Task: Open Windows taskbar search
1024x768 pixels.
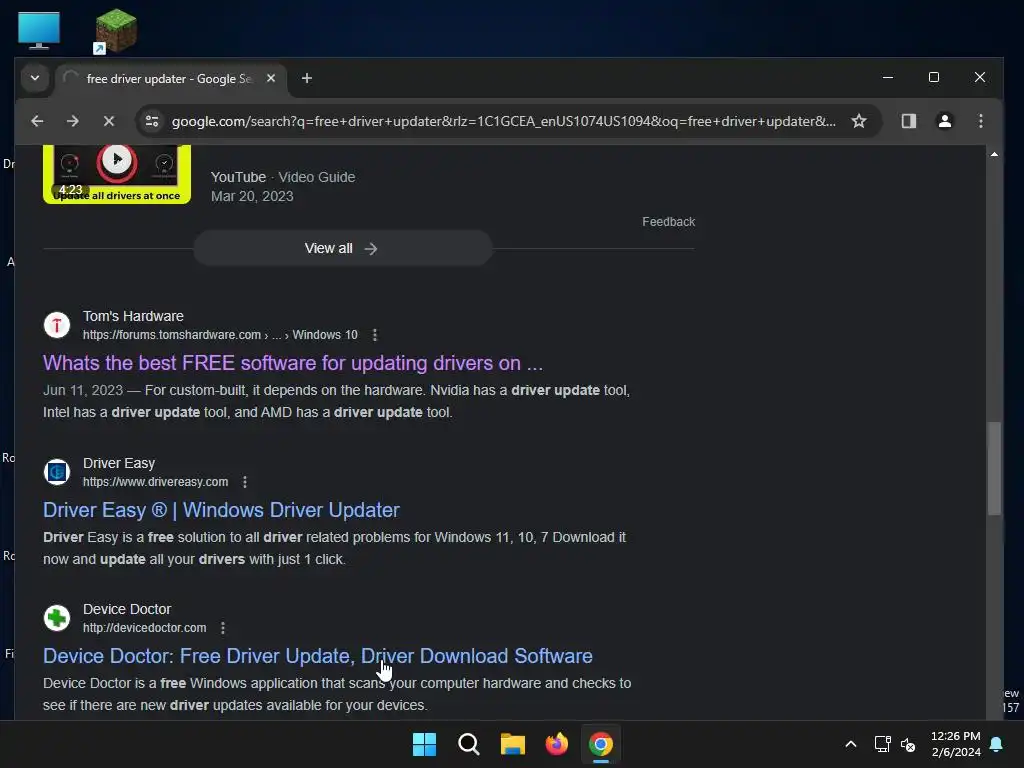Action: pos(469,744)
